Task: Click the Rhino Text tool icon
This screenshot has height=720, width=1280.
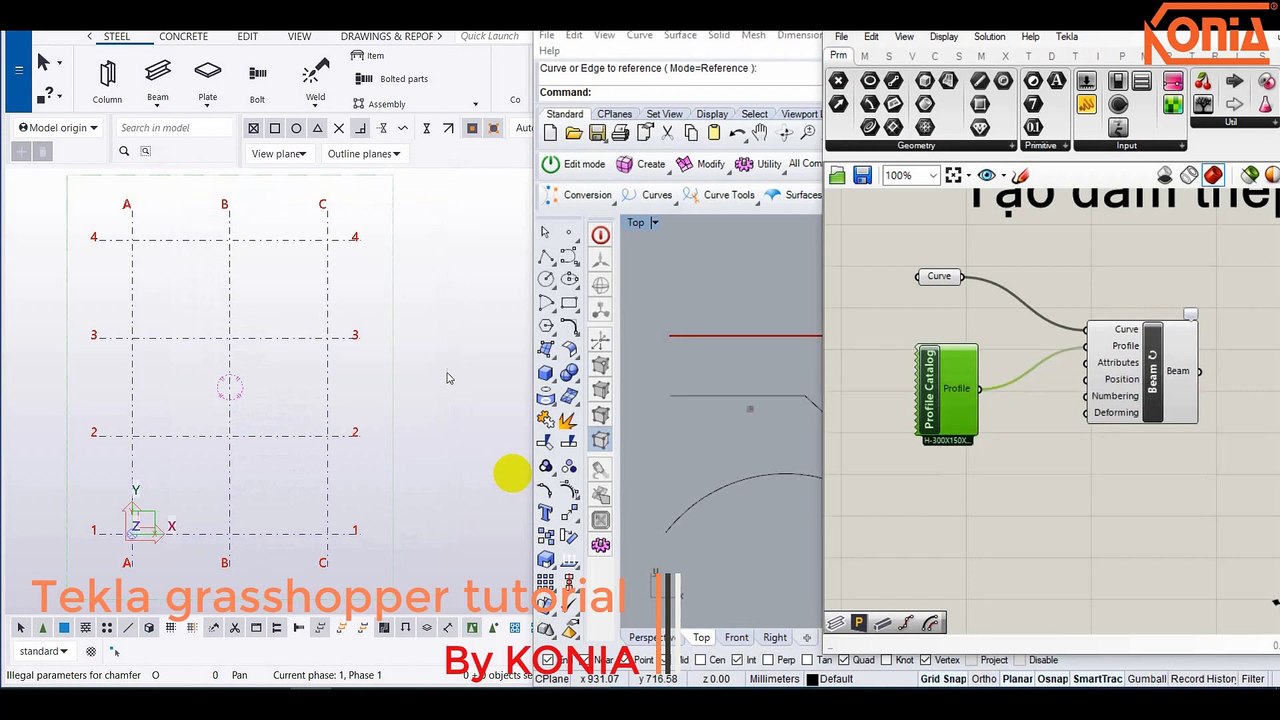Action: coord(545,513)
